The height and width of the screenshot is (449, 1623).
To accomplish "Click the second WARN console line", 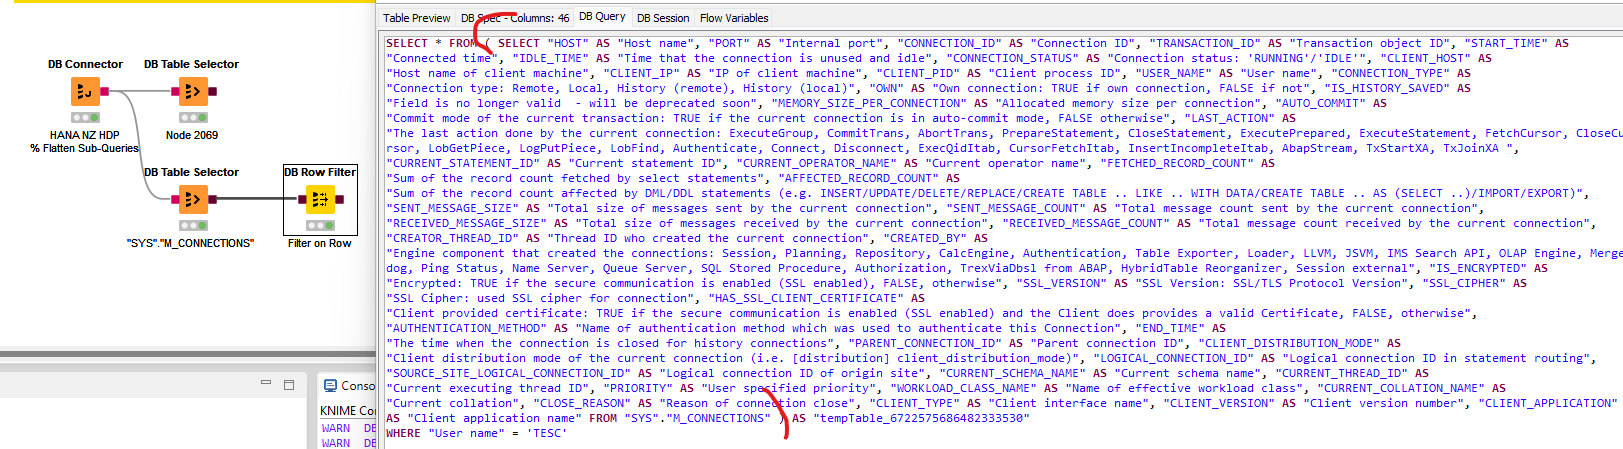I will point(348,442).
